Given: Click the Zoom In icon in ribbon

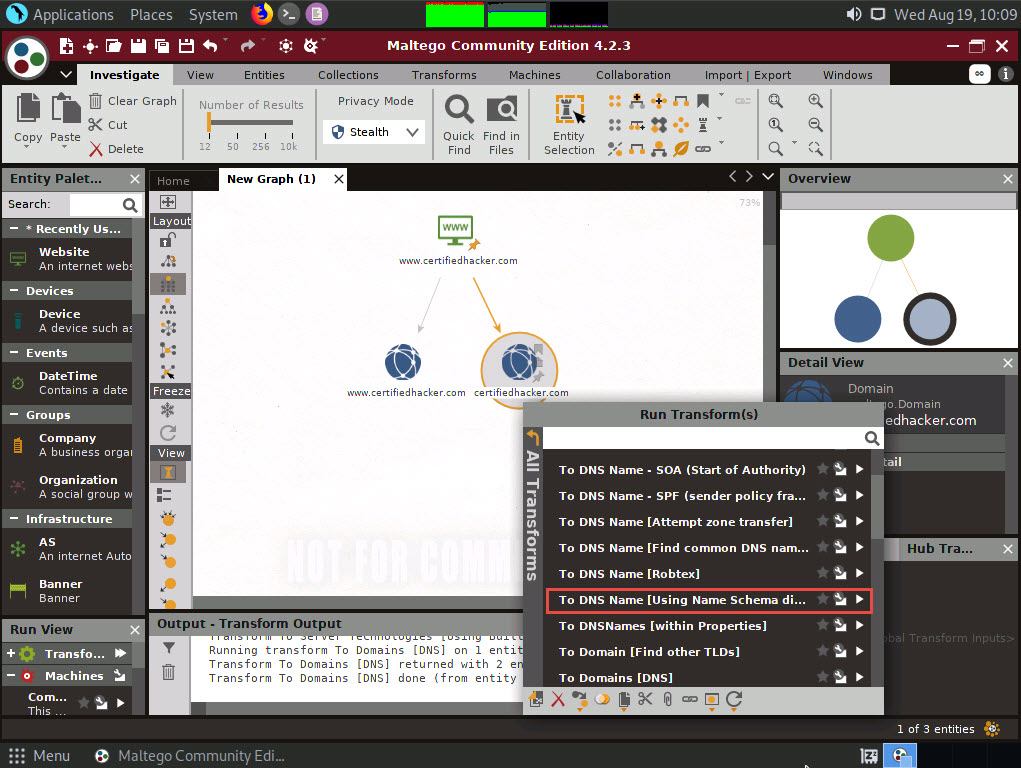Looking at the screenshot, I should point(815,101).
